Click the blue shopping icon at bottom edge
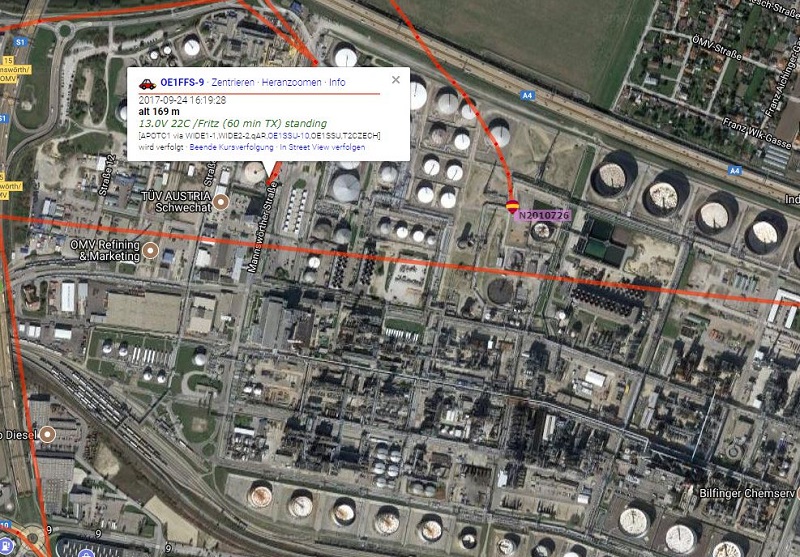This screenshot has height=557, width=800. pos(86,554)
